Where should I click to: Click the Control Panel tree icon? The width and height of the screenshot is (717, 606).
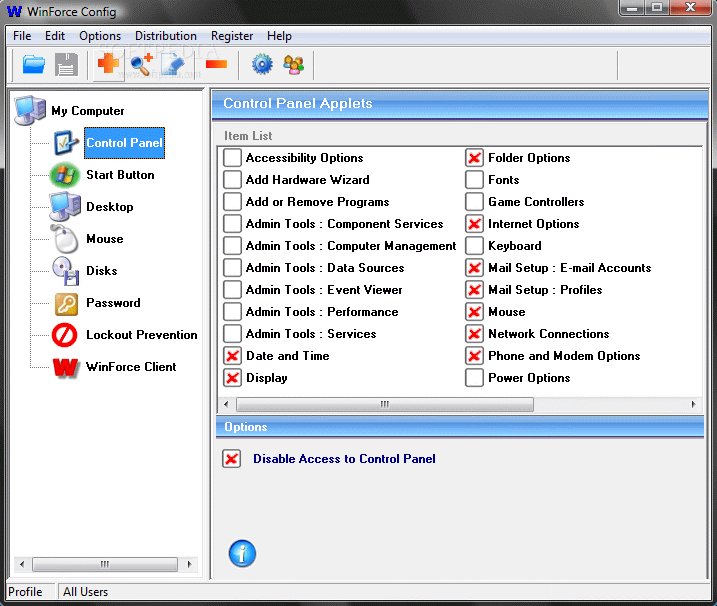point(66,143)
